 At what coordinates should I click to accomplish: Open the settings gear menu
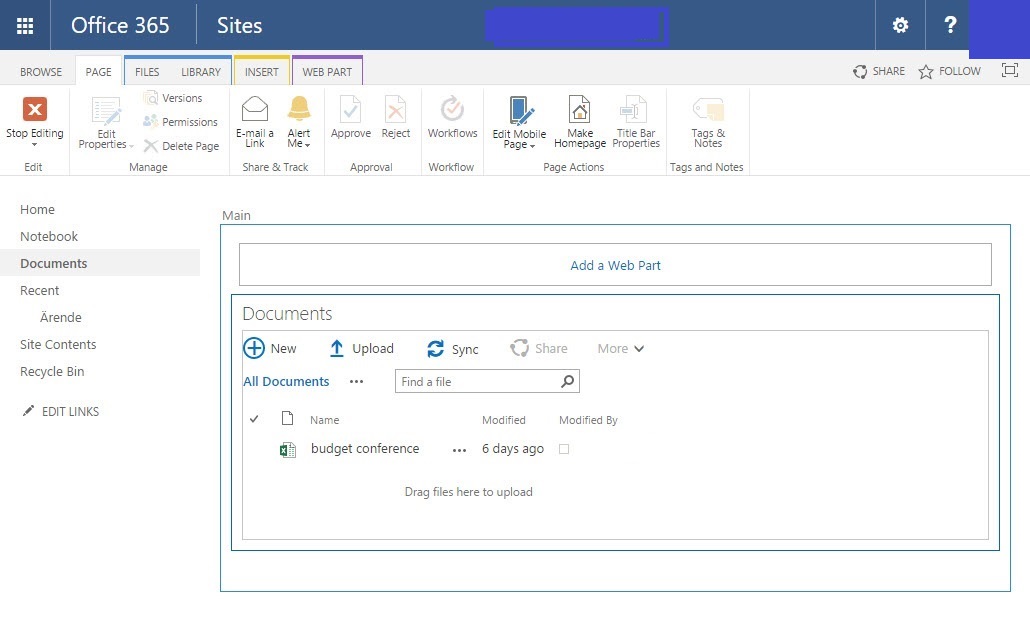900,25
